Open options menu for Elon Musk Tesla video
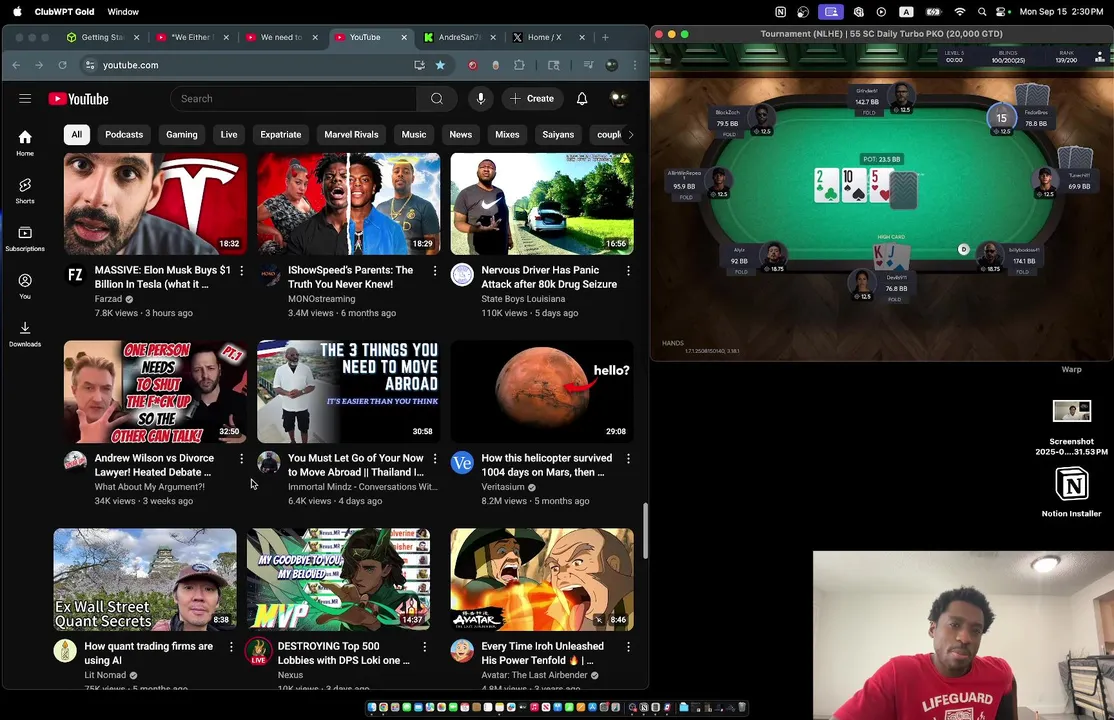1114x720 pixels. 242,271
